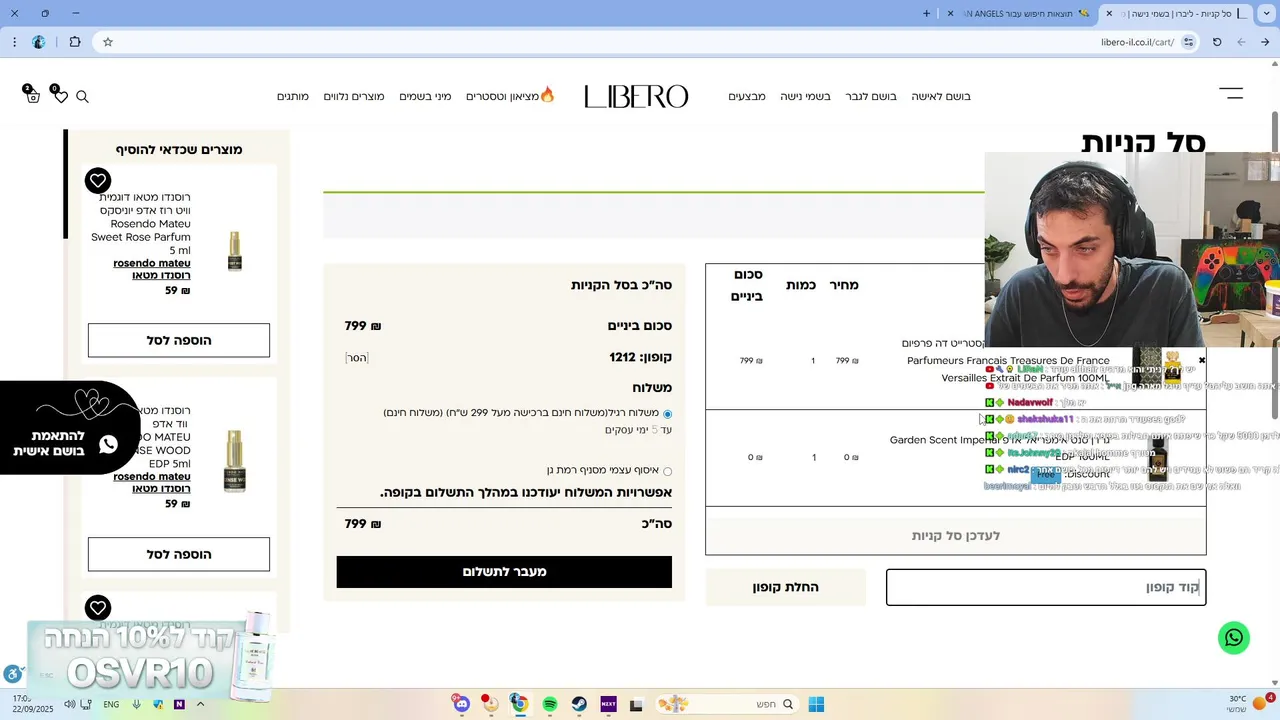The height and width of the screenshot is (720, 1280).
Task: Open Discord from the taskbar
Action: [461, 704]
